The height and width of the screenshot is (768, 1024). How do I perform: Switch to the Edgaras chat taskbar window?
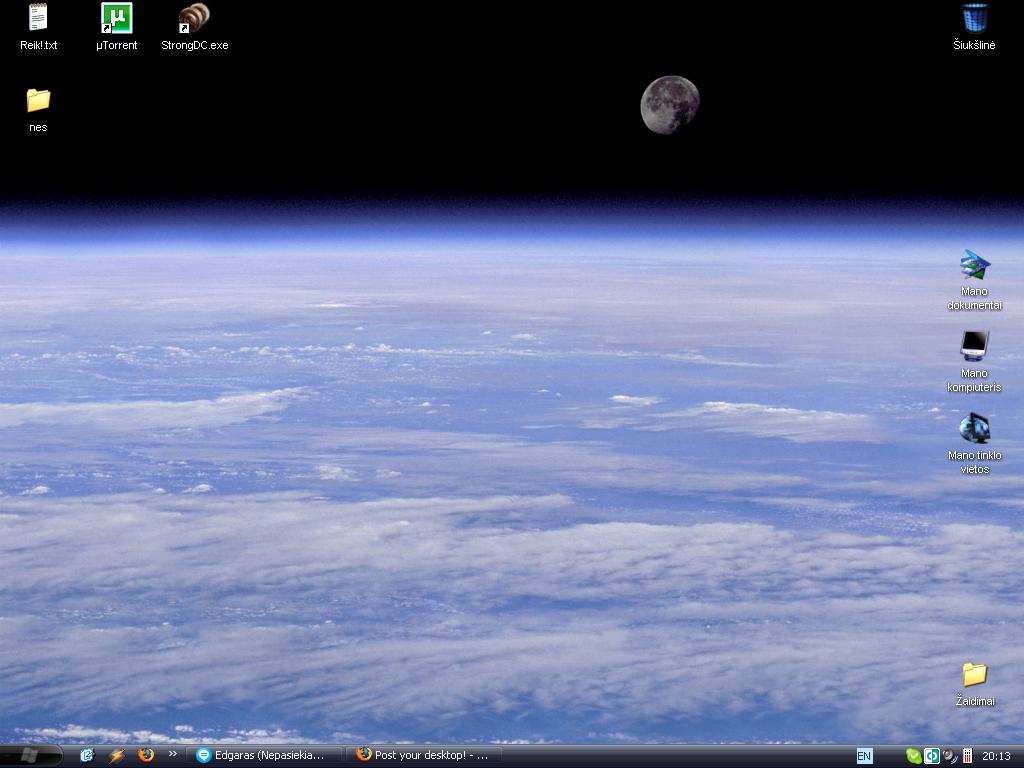[x=265, y=756]
